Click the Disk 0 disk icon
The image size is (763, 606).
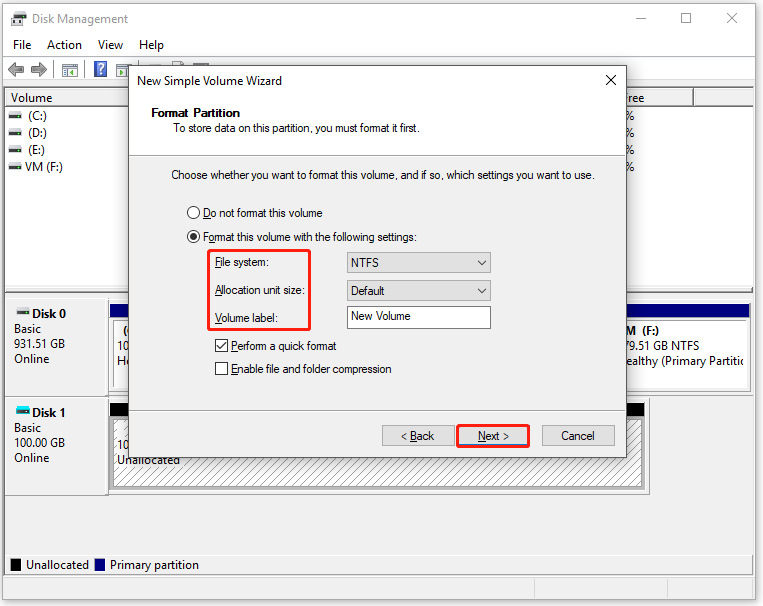click(22, 312)
